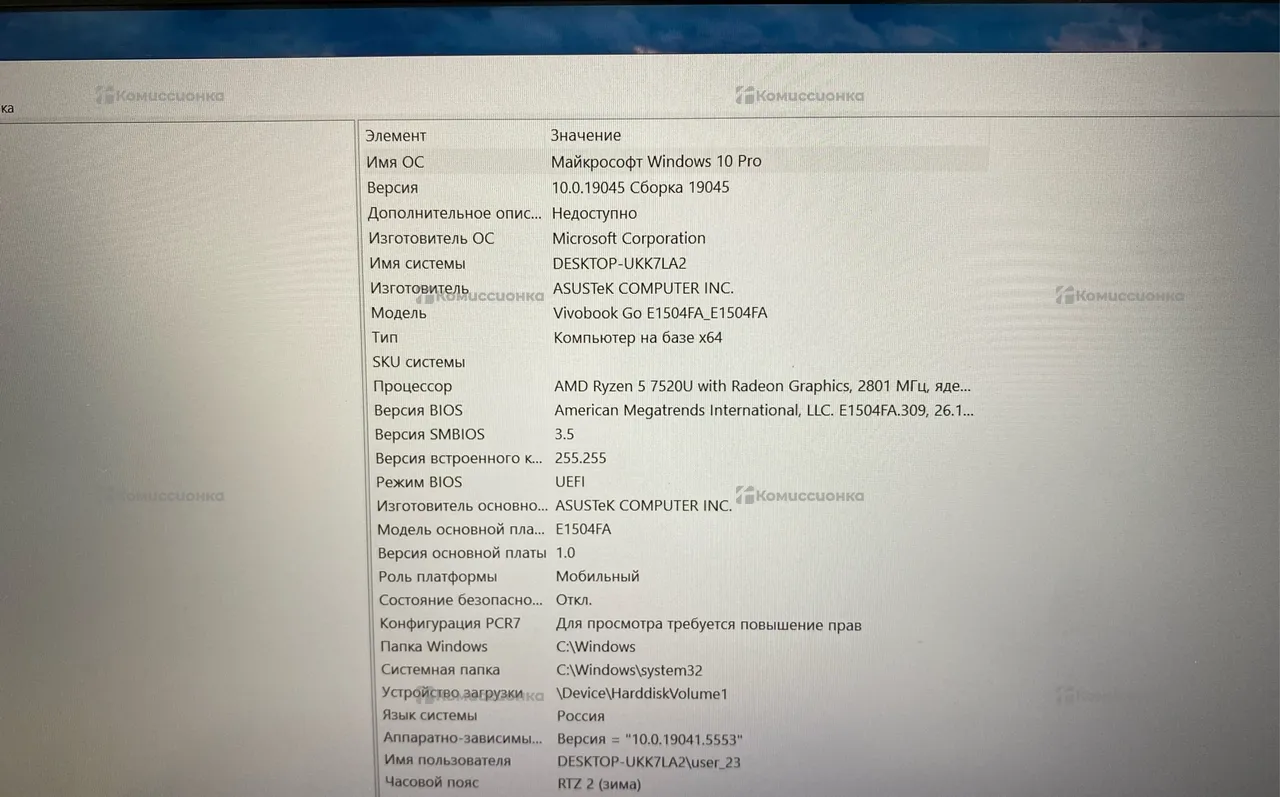Click the BIOS mode value 'UEFI'
Image resolution: width=1280 pixels, height=797 pixels.
tap(570, 482)
